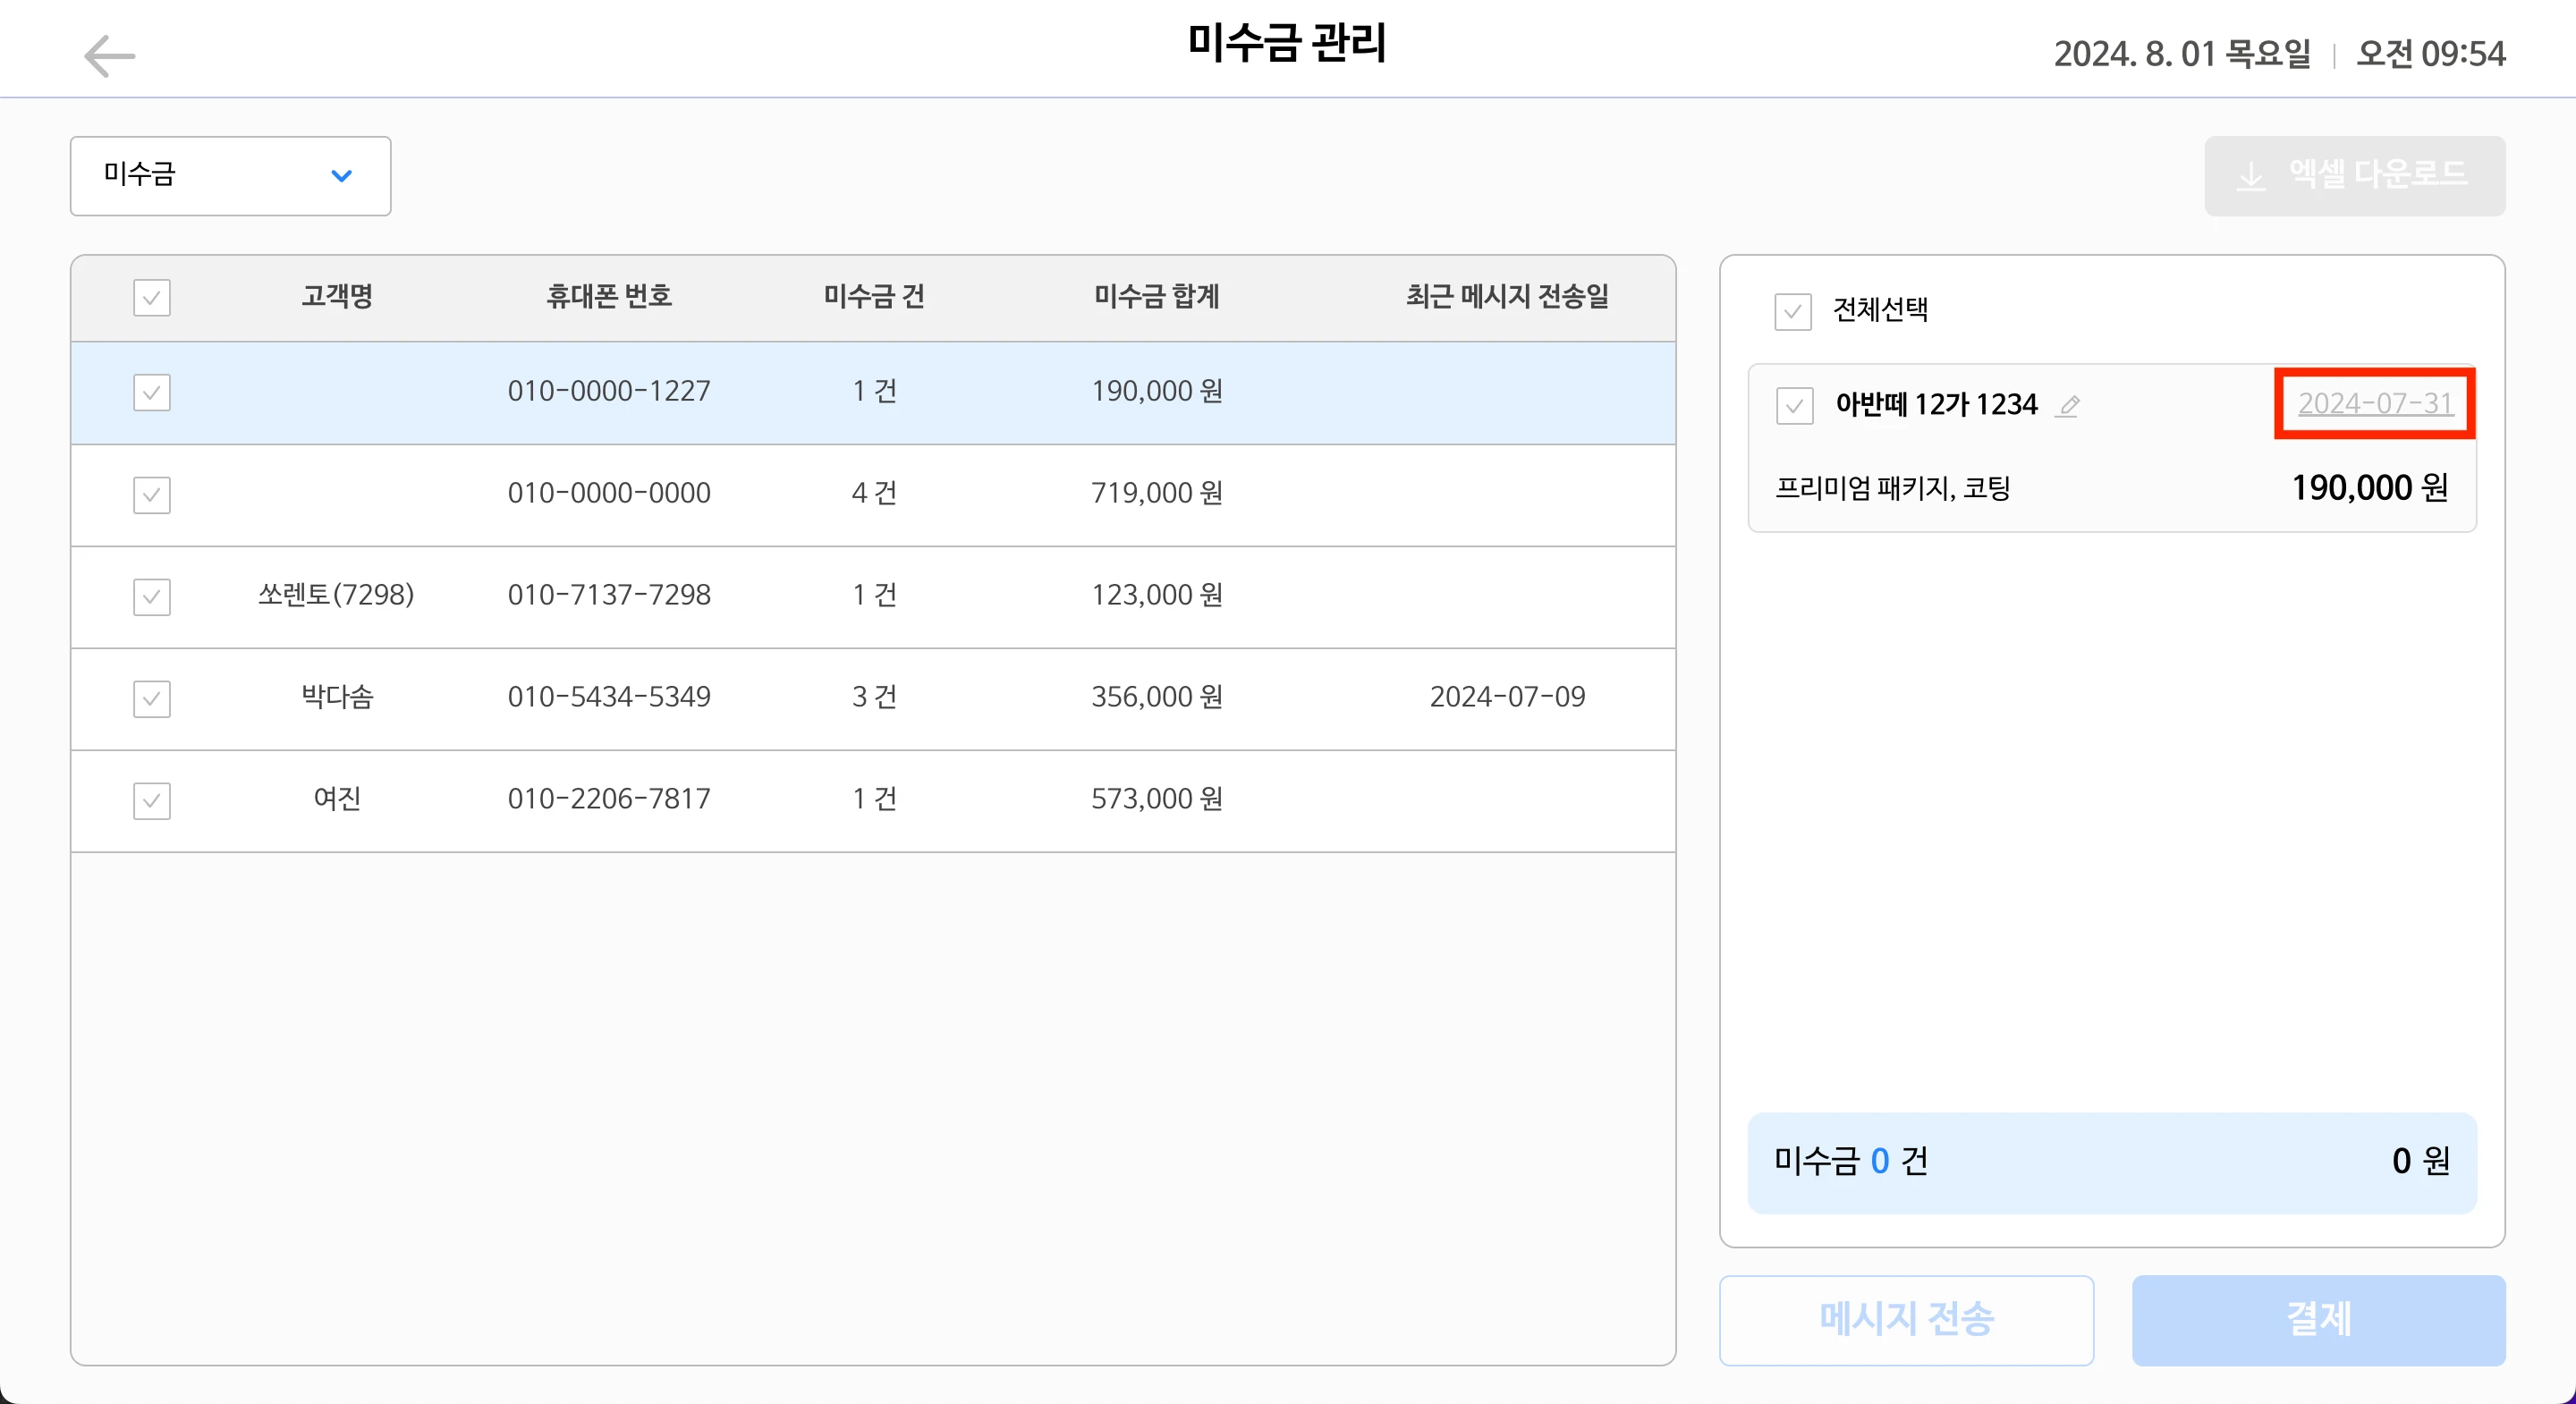This screenshot has width=2576, height=1404.
Task: Select customer name 여진
Action: coord(337,799)
